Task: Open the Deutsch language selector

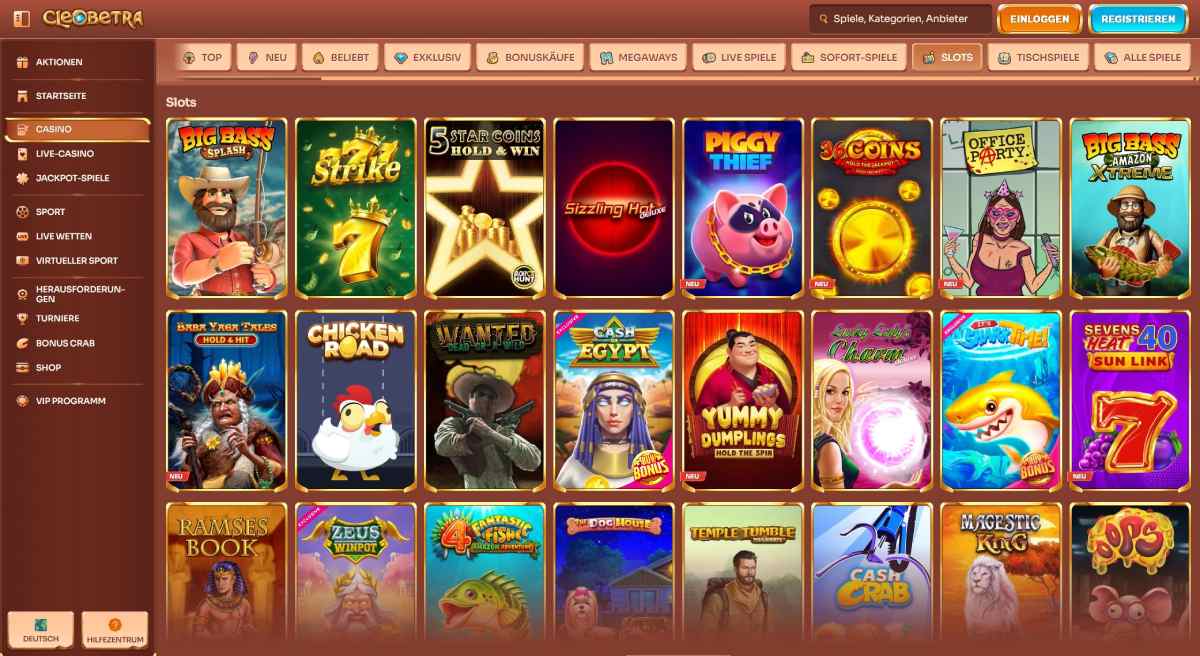Action: click(41, 631)
